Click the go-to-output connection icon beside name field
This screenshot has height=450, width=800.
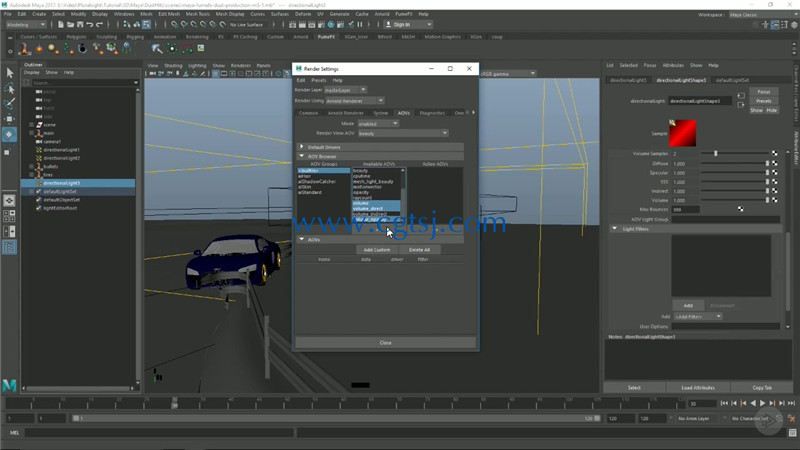[x=741, y=105]
